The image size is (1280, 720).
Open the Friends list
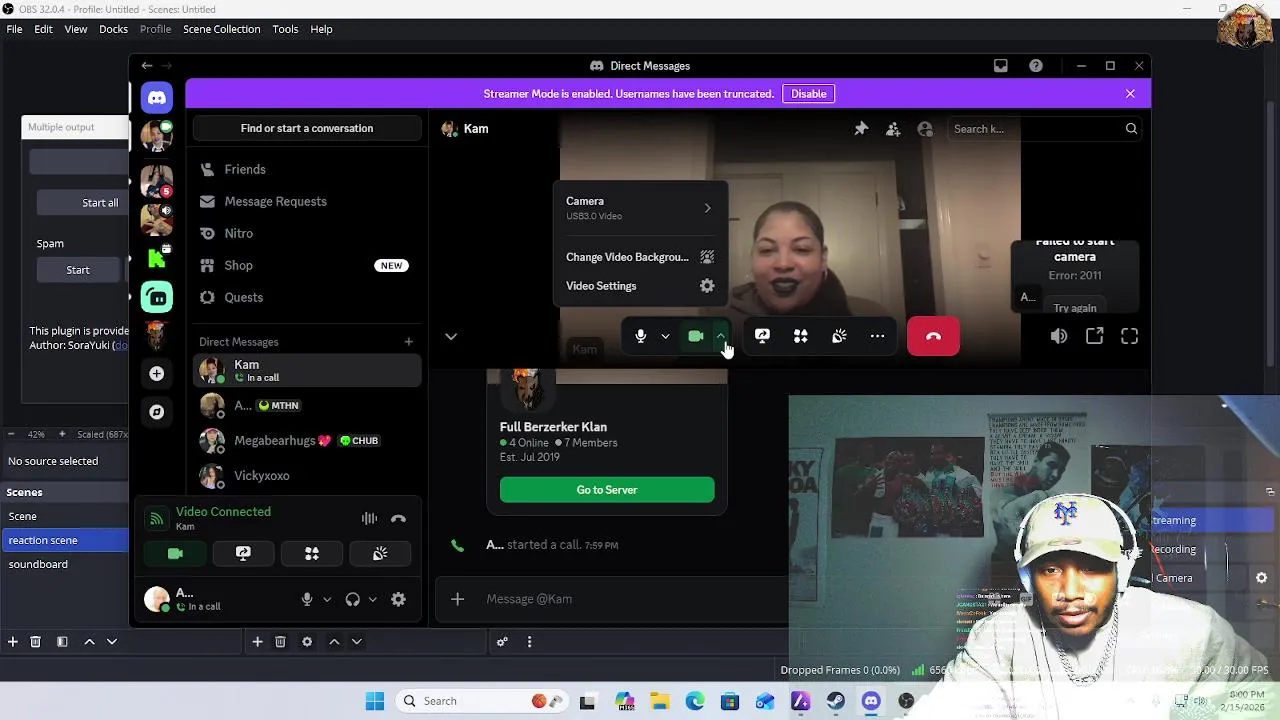307,170
